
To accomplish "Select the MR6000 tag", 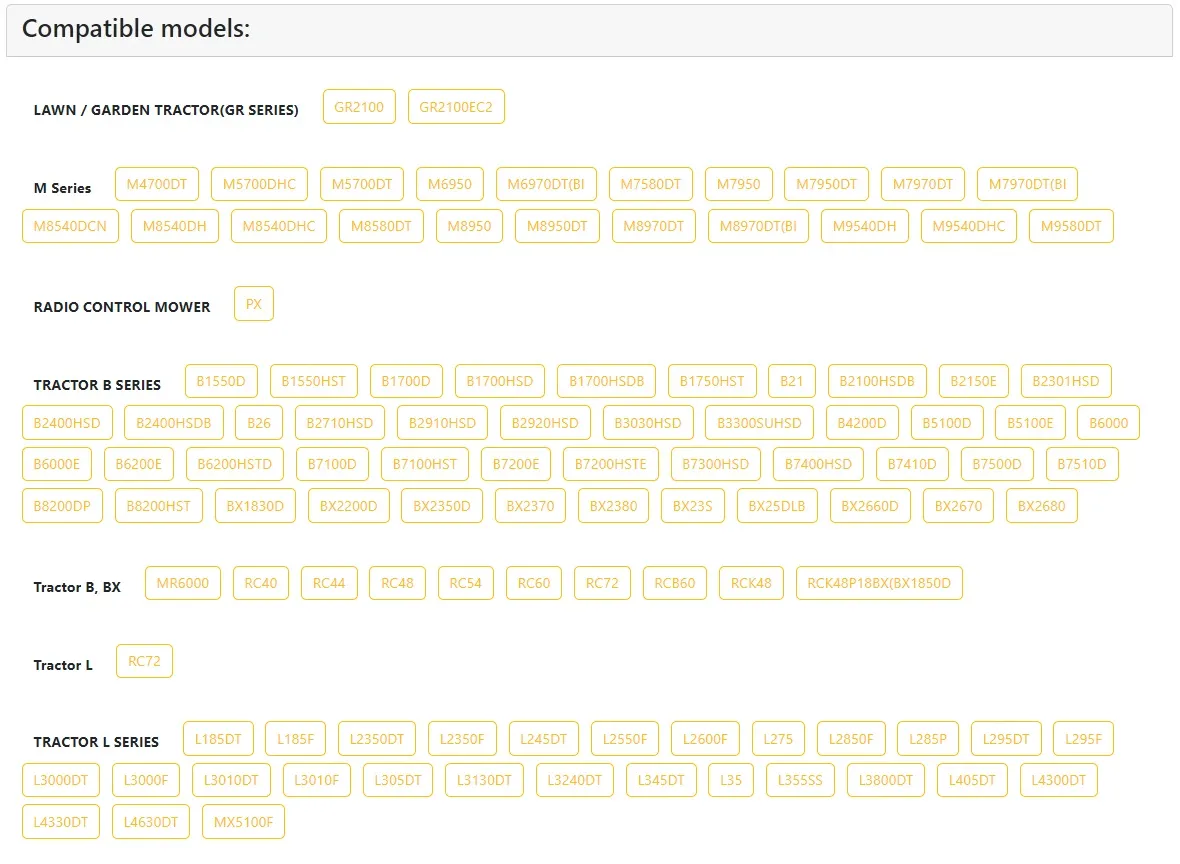I will (183, 583).
